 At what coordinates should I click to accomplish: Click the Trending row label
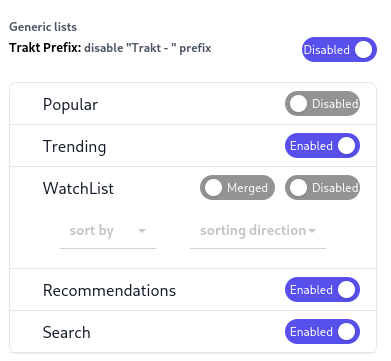pyautogui.click(x=74, y=147)
